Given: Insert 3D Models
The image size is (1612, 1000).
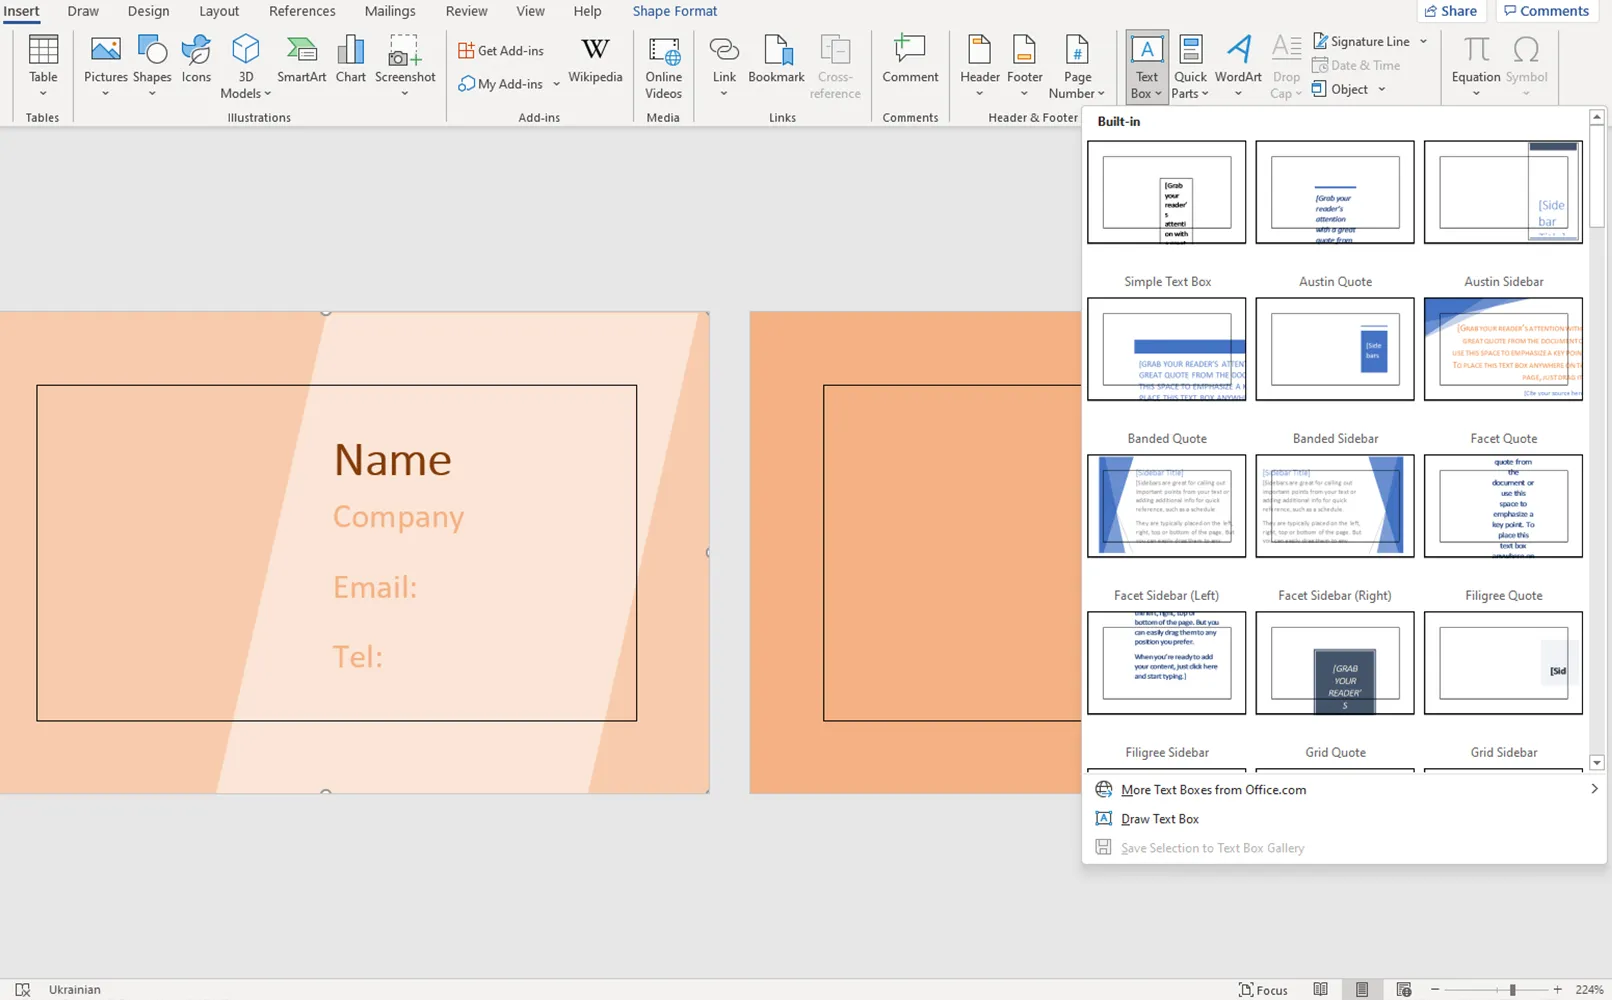Looking at the screenshot, I should pyautogui.click(x=245, y=66).
